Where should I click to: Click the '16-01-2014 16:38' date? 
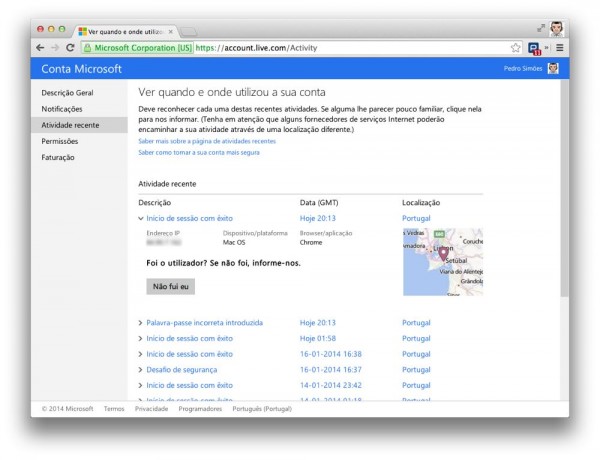point(331,354)
